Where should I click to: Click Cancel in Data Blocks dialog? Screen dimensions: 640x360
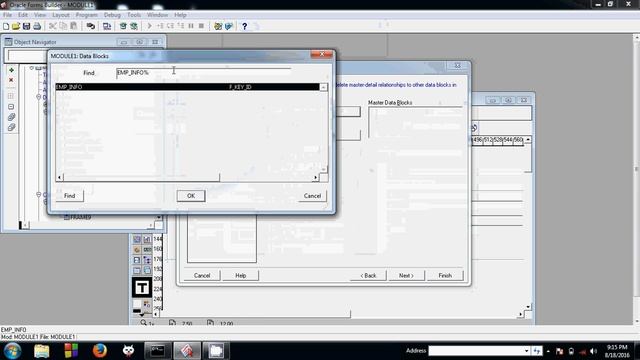point(312,196)
